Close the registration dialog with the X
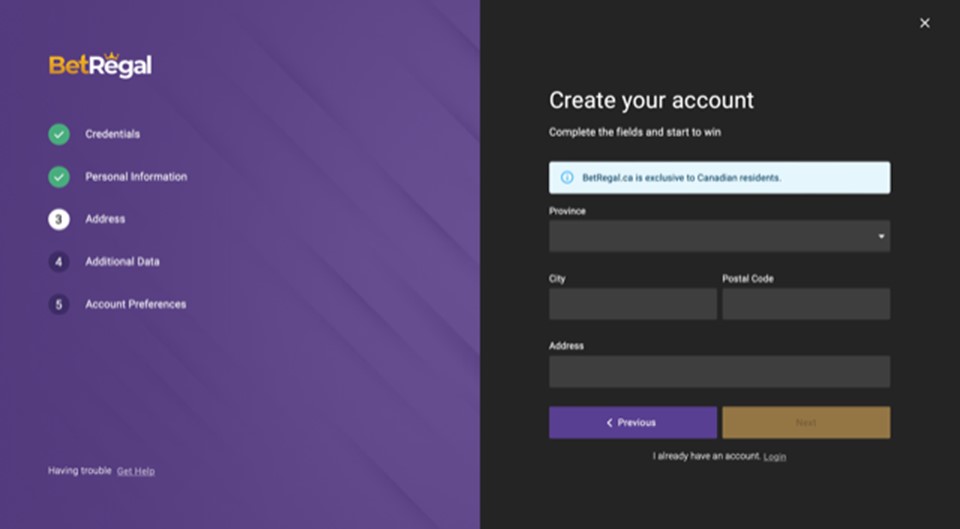The height and width of the screenshot is (529, 960). (924, 23)
